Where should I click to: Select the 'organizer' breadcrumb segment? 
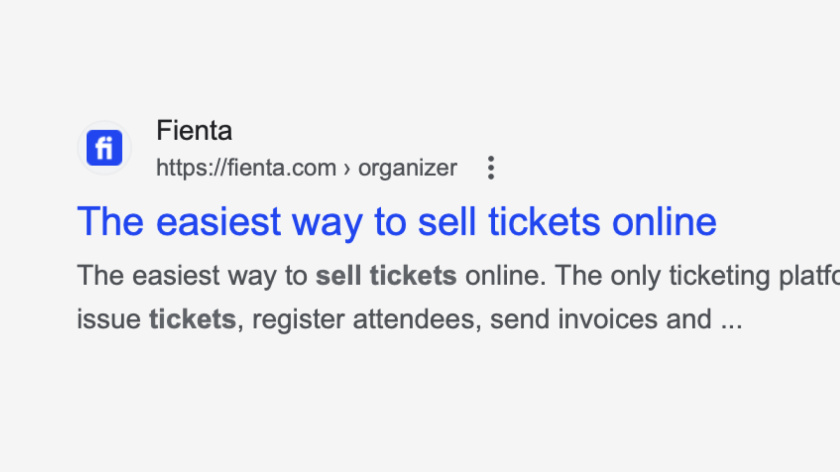(x=407, y=168)
